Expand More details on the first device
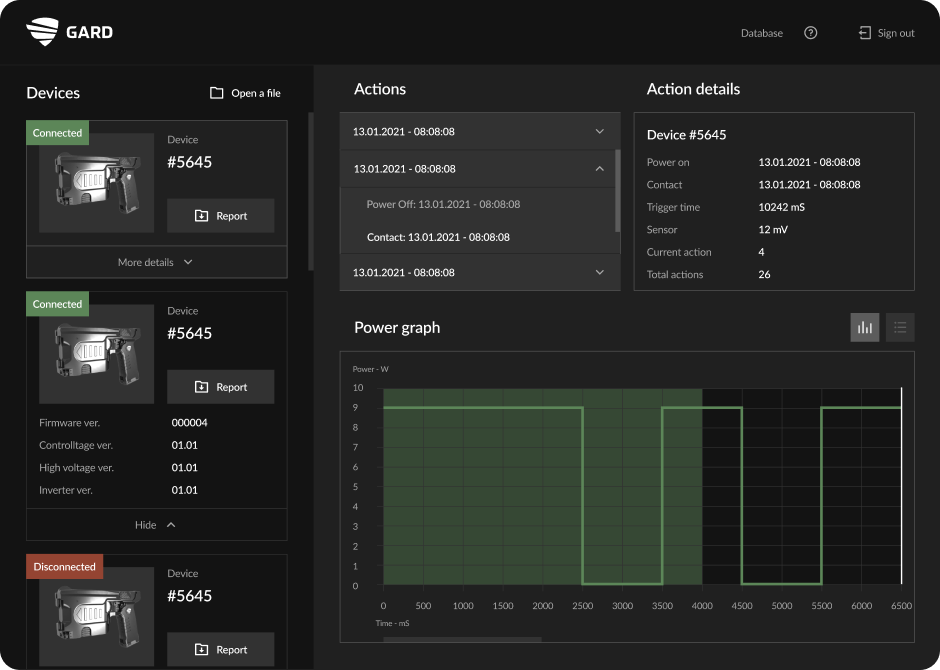Image resolution: width=940 pixels, height=670 pixels. tap(156, 262)
